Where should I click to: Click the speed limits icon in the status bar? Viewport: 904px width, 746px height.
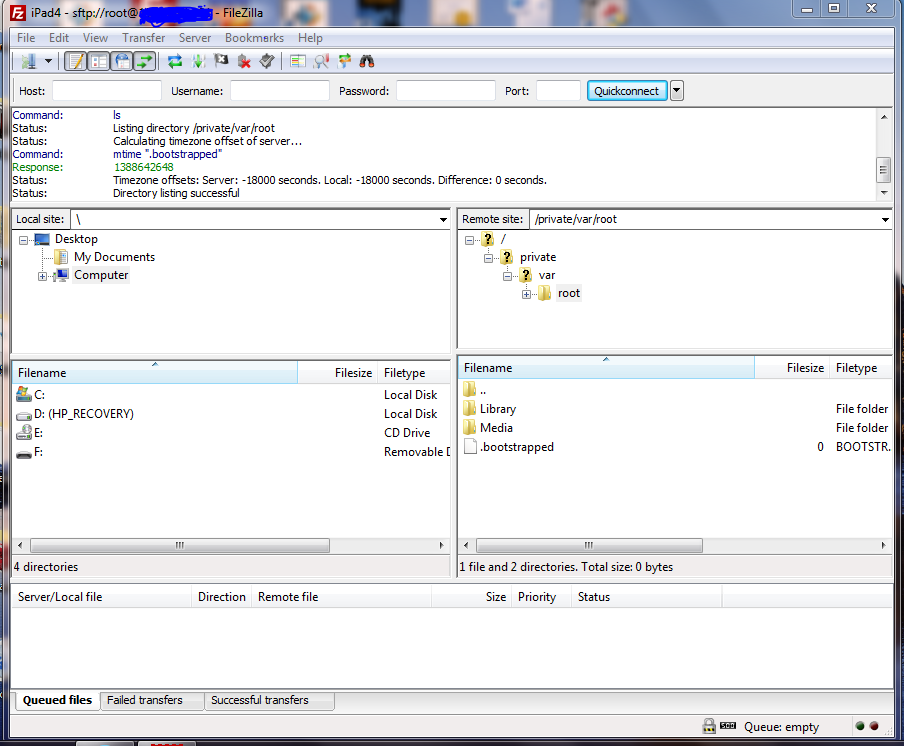point(728,726)
